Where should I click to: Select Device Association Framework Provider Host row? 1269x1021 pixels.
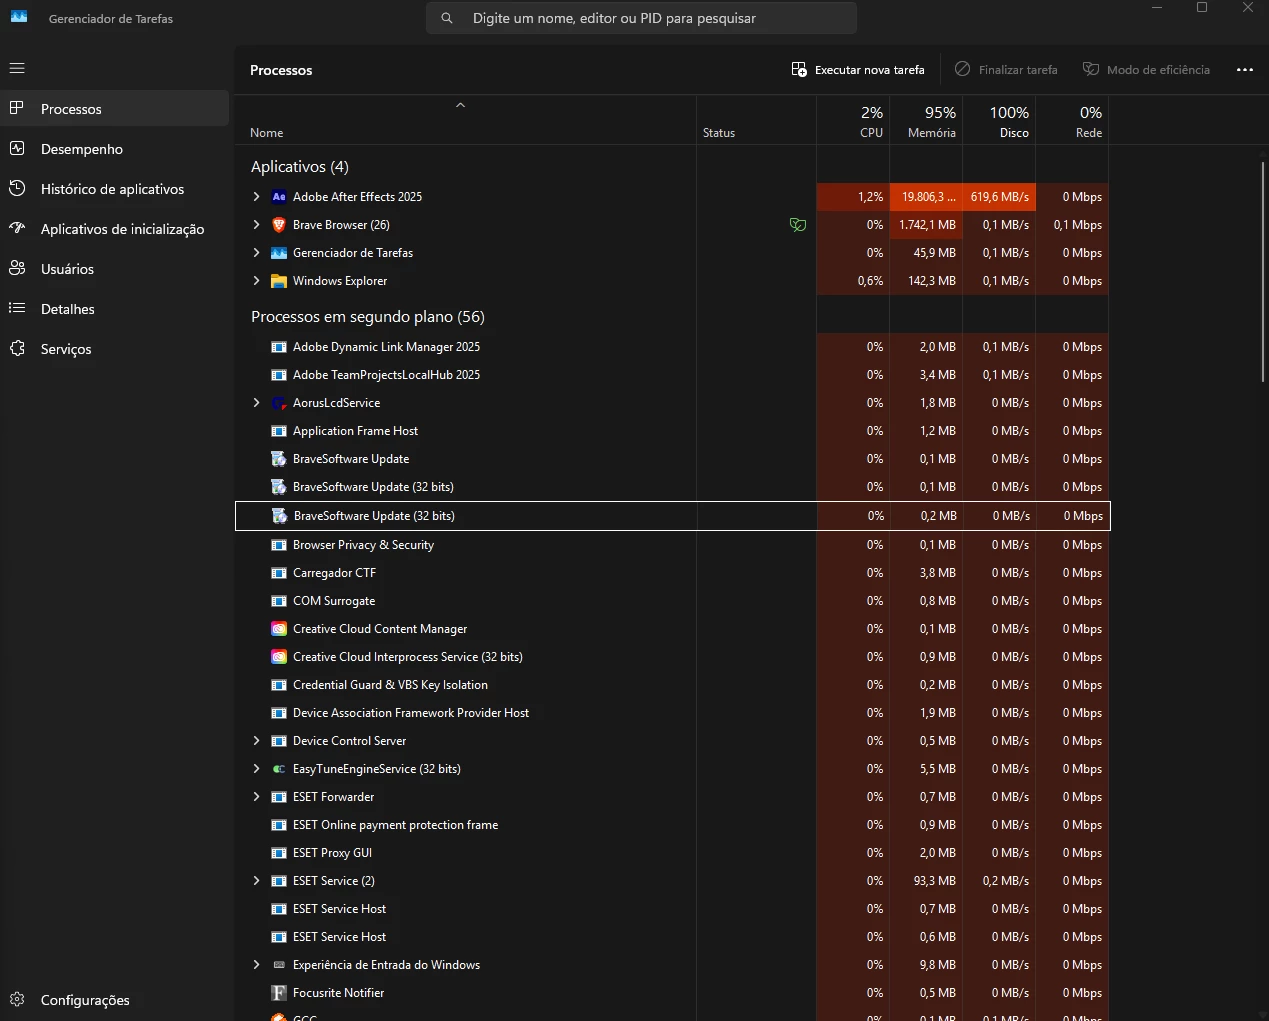672,713
